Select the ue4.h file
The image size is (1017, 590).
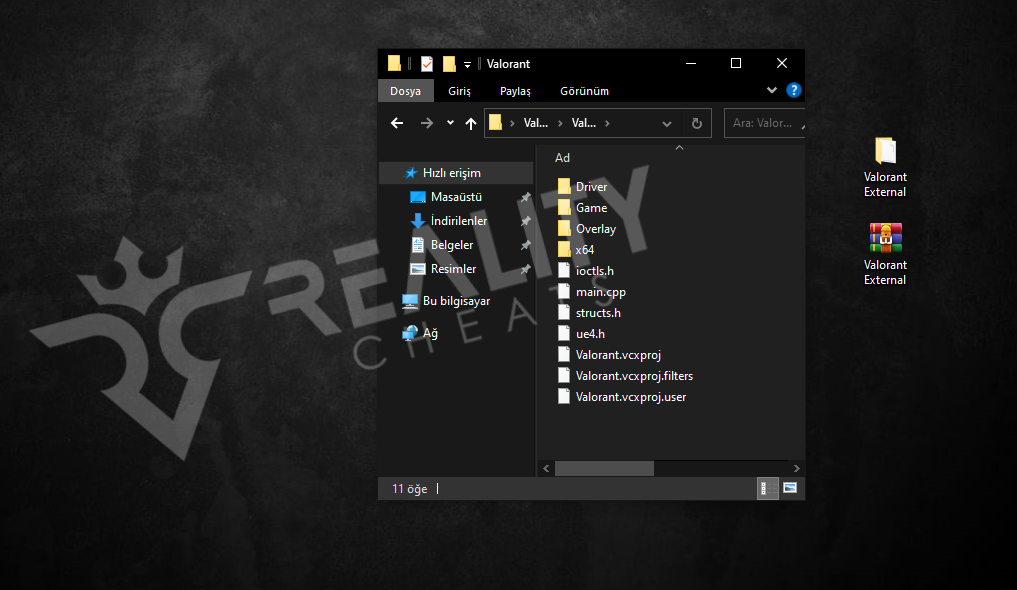(x=580, y=334)
